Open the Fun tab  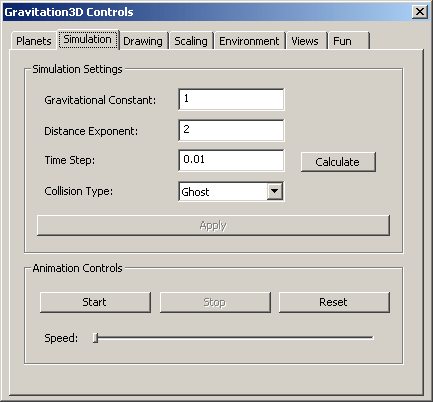[x=348, y=41]
